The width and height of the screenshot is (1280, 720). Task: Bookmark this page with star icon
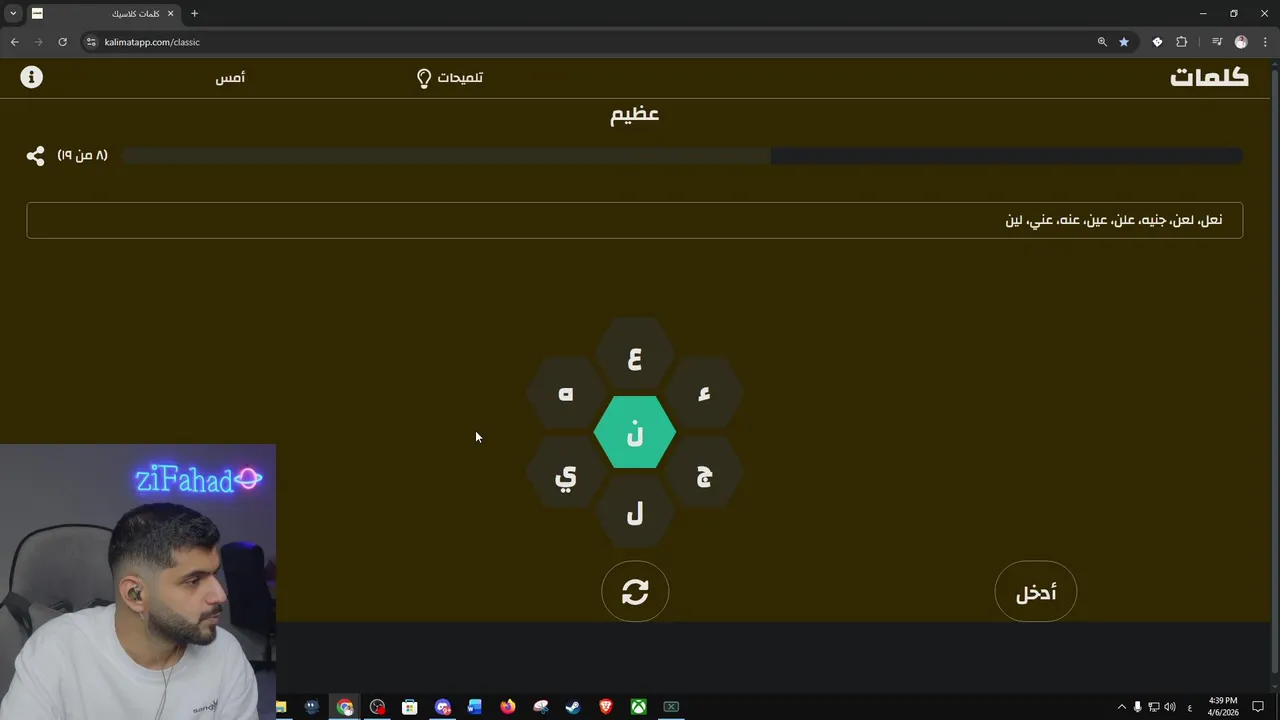click(1124, 42)
